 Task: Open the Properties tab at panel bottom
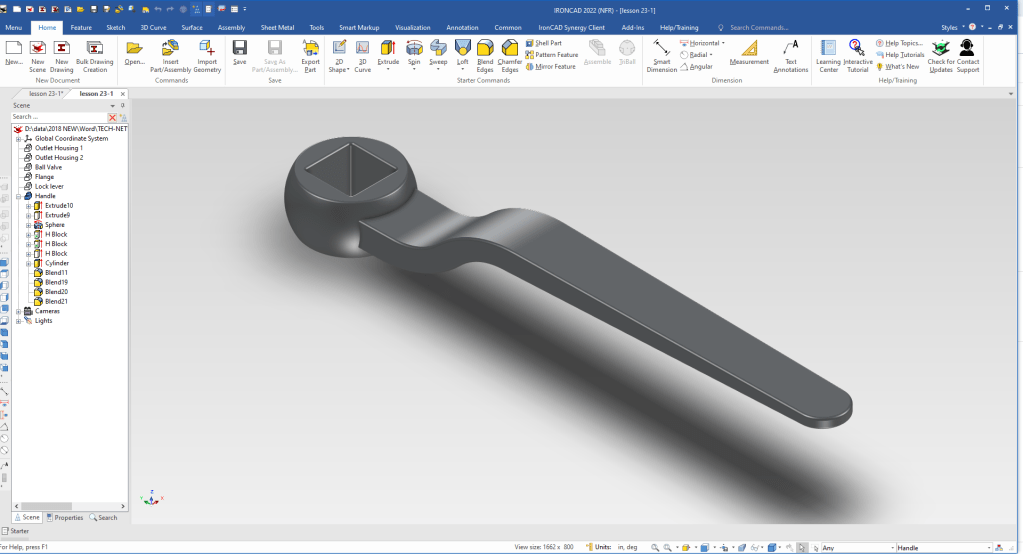click(x=66, y=517)
